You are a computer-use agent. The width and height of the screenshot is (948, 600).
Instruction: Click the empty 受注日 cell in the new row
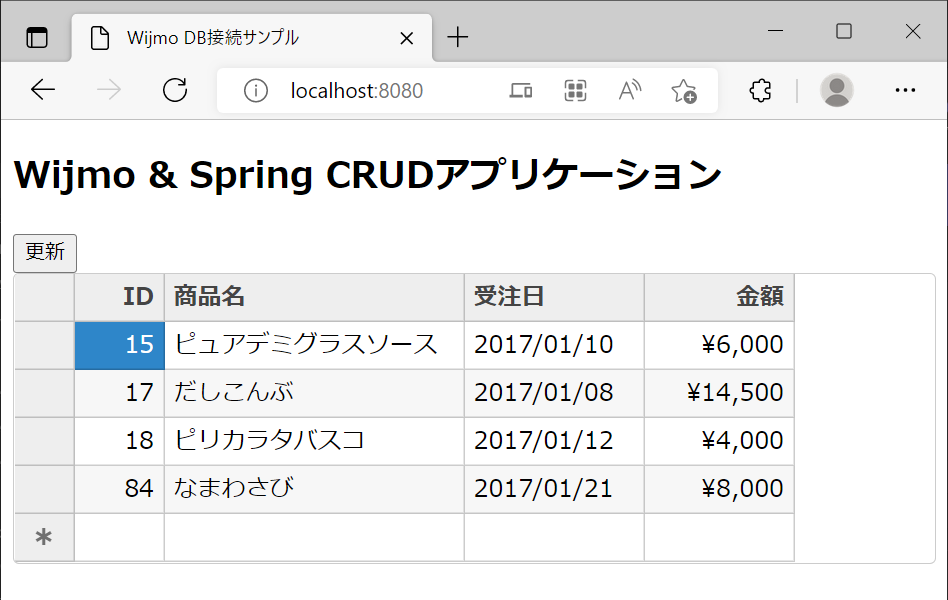coord(554,537)
